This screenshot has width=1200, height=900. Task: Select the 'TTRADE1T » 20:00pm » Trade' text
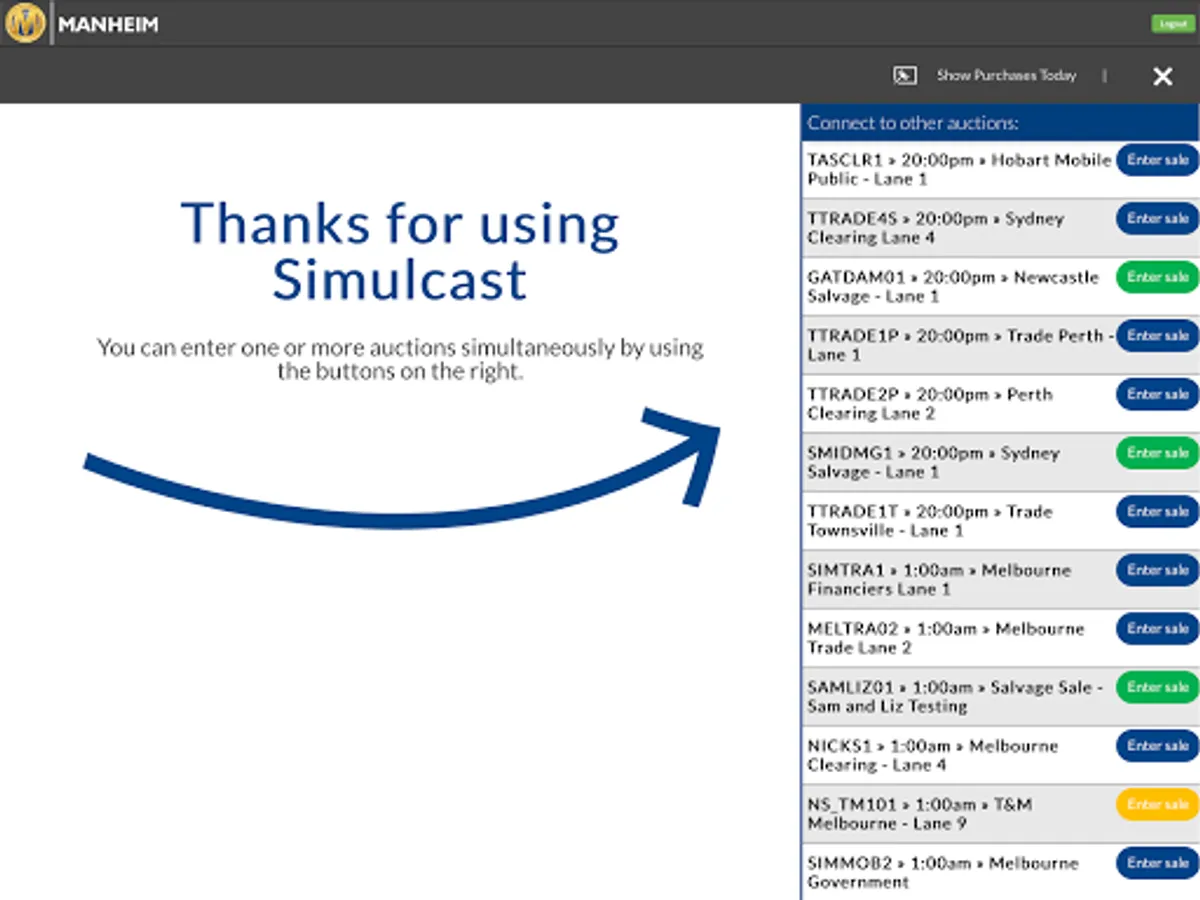point(930,512)
